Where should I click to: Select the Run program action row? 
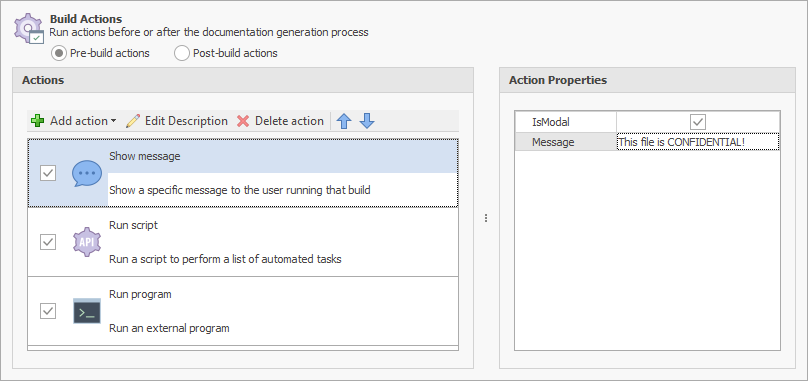pyautogui.click(x=243, y=311)
